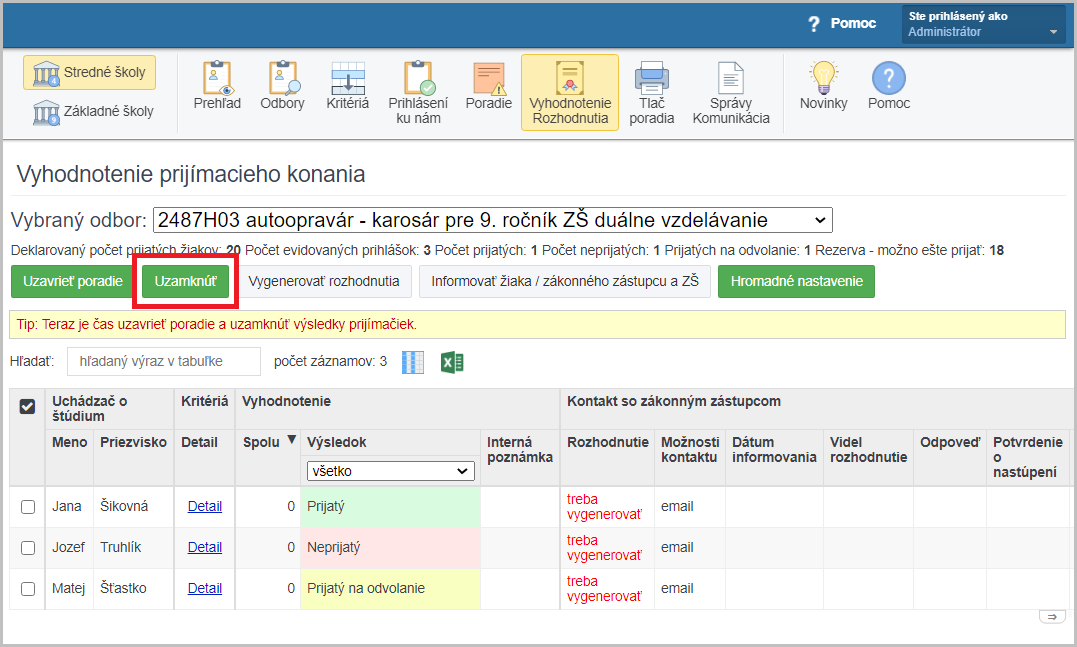Open the Vybraný odbor dropdown

(492, 220)
